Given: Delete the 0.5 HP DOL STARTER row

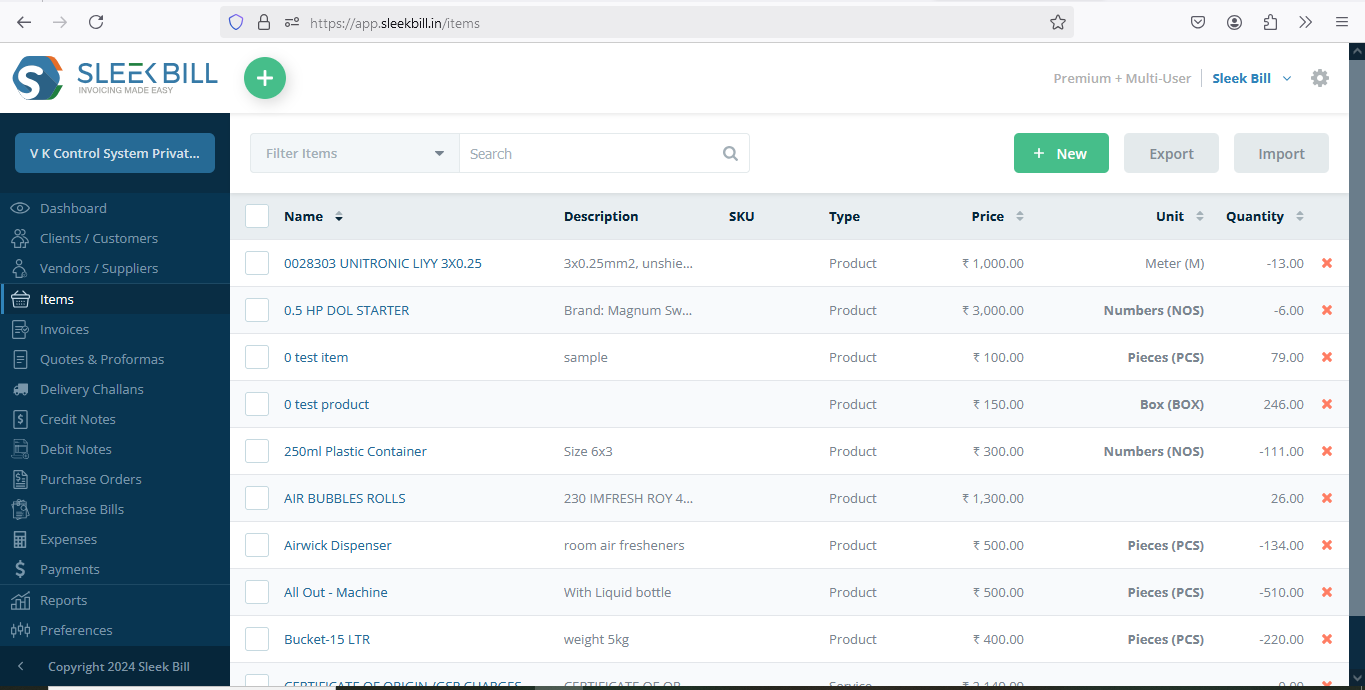Looking at the screenshot, I should (1327, 310).
